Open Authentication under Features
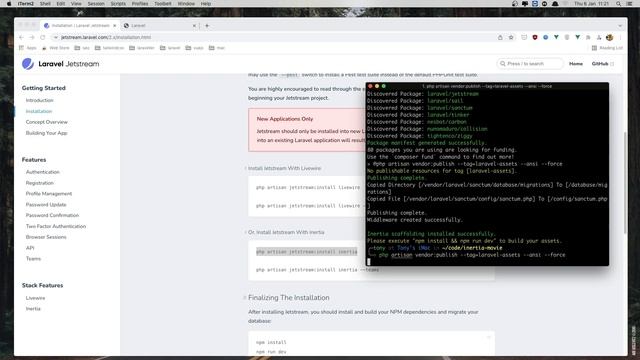The width and height of the screenshot is (640, 360). (42, 172)
